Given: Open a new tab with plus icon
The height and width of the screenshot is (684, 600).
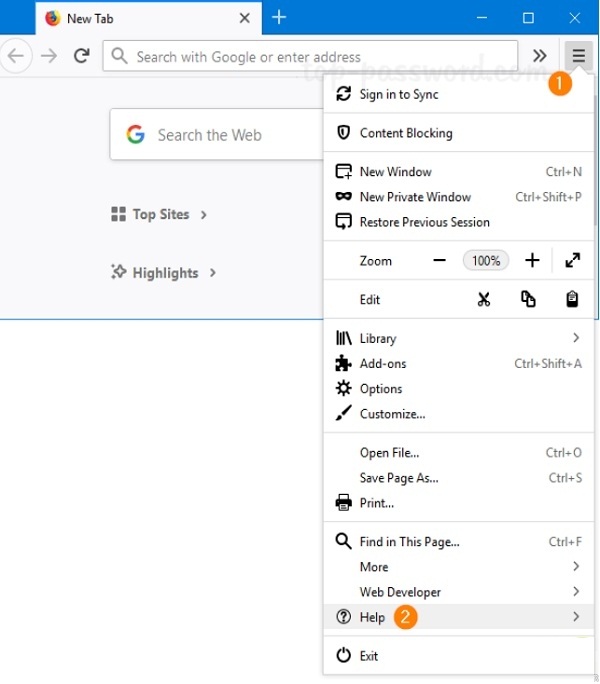Looking at the screenshot, I should coord(279,18).
